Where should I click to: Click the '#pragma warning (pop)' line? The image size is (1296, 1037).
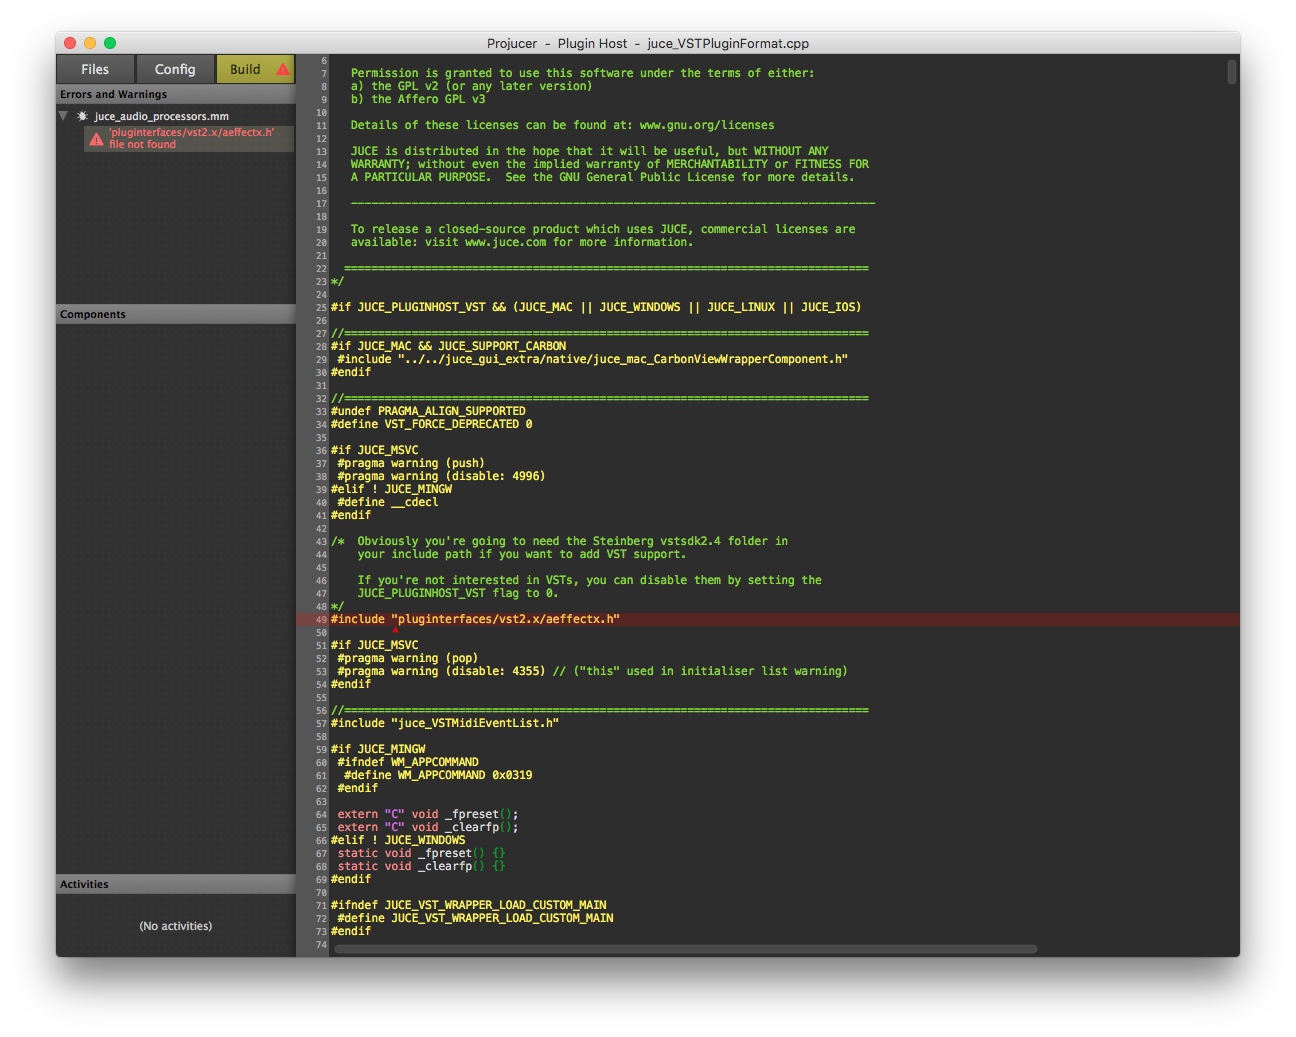point(408,658)
